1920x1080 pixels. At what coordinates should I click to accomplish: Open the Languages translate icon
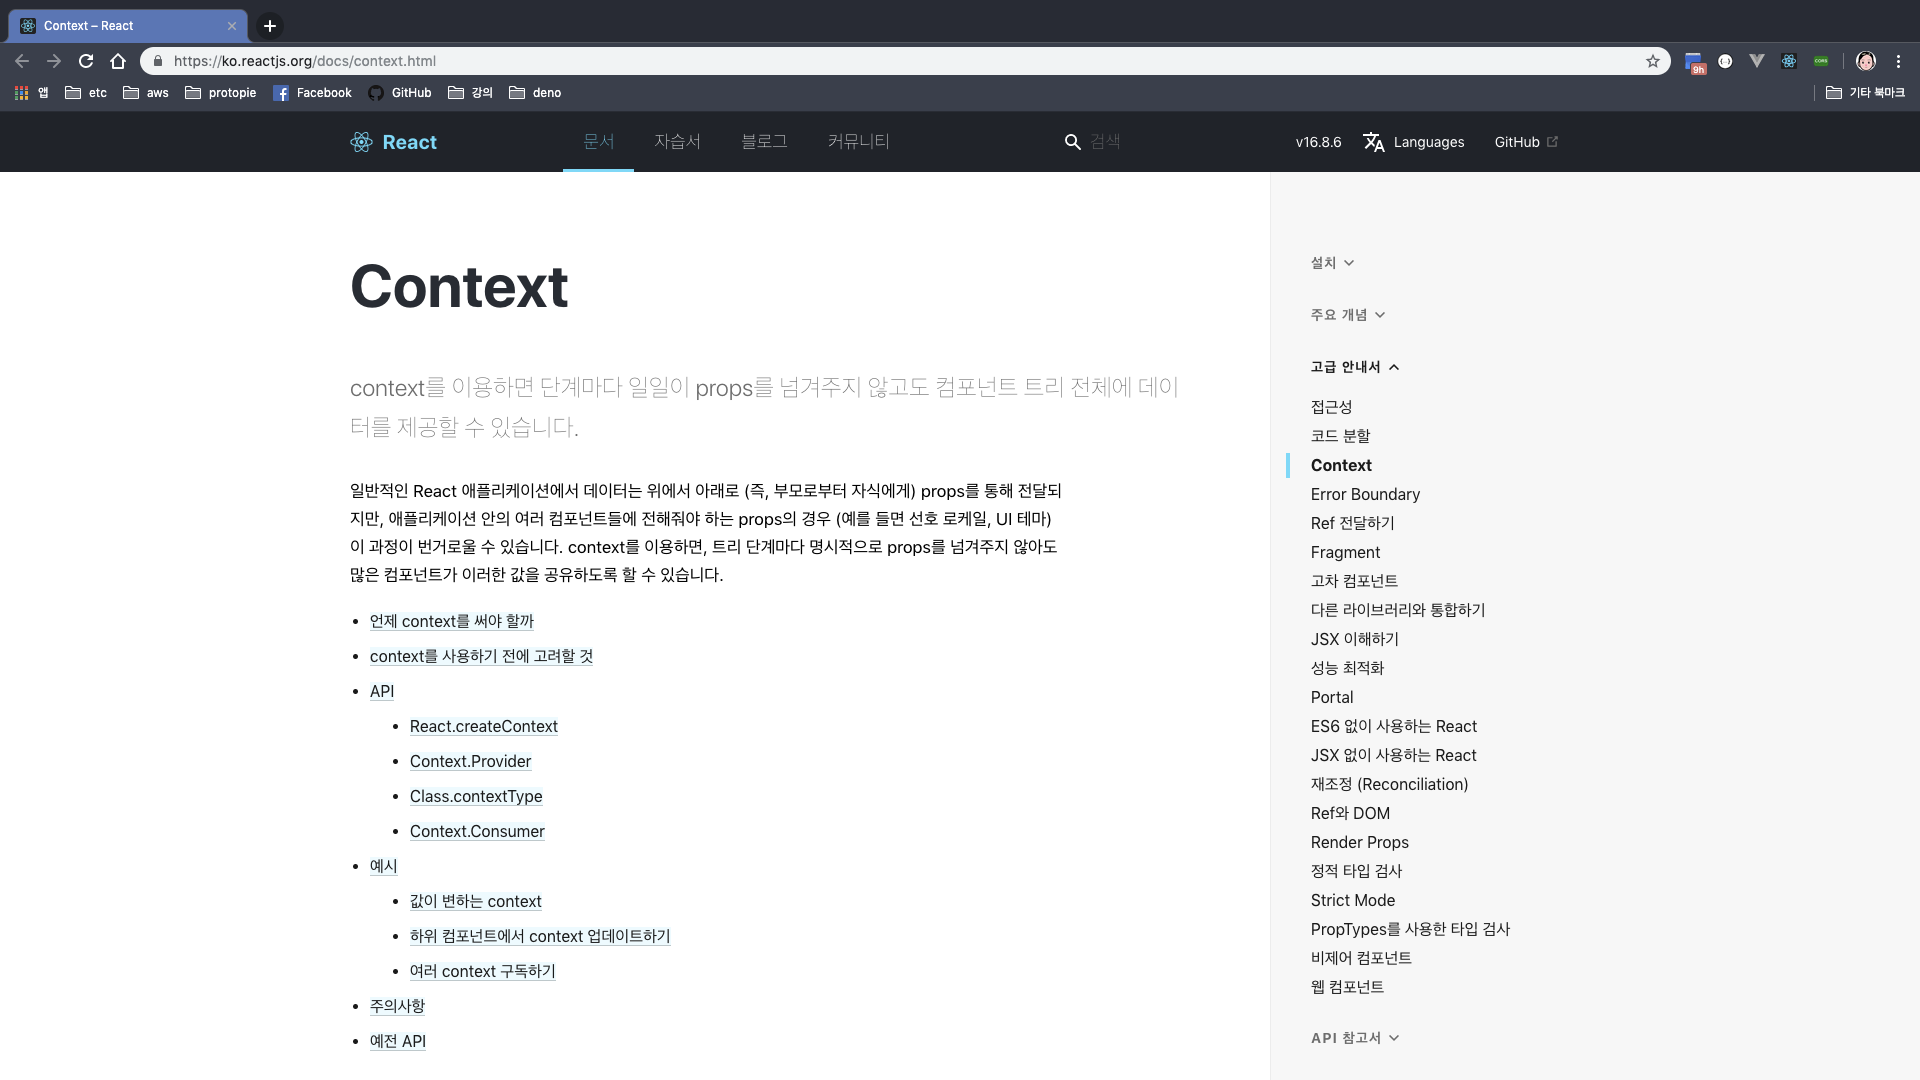click(x=1374, y=142)
